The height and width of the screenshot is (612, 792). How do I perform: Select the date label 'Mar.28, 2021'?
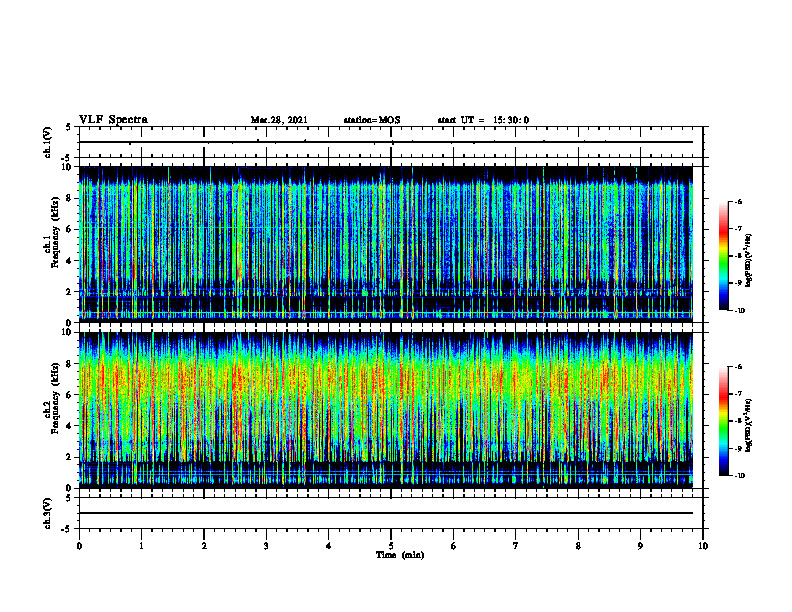click(x=279, y=120)
